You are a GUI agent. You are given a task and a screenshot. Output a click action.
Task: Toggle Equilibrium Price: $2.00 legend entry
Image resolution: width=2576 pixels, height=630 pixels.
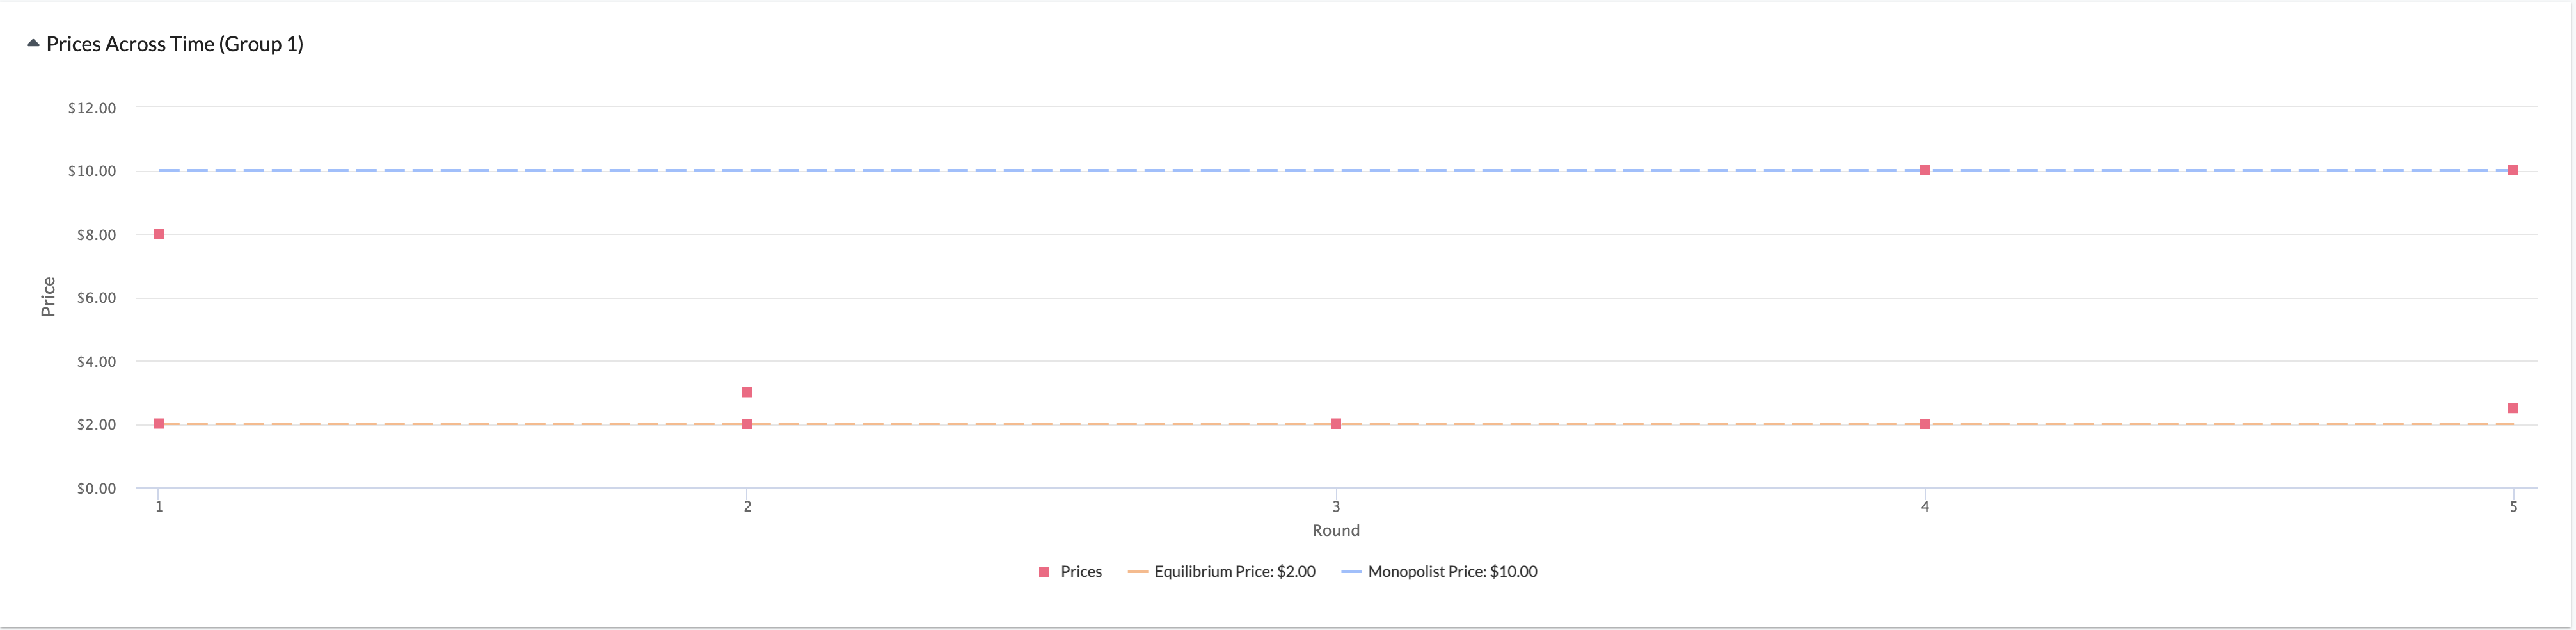tap(1221, 572)
